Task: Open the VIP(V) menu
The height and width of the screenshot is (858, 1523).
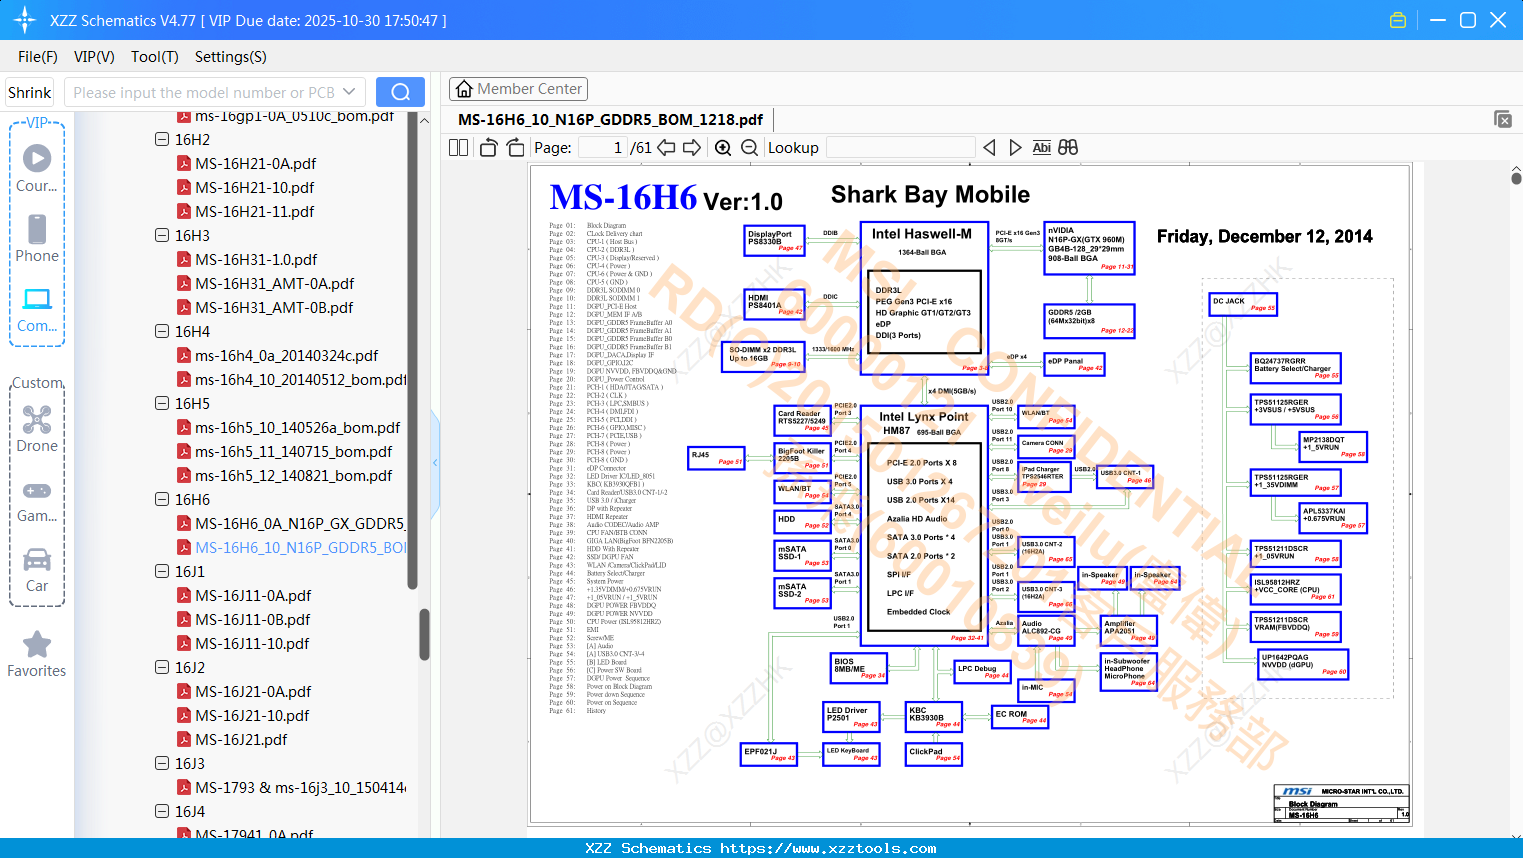Action: 94,57
